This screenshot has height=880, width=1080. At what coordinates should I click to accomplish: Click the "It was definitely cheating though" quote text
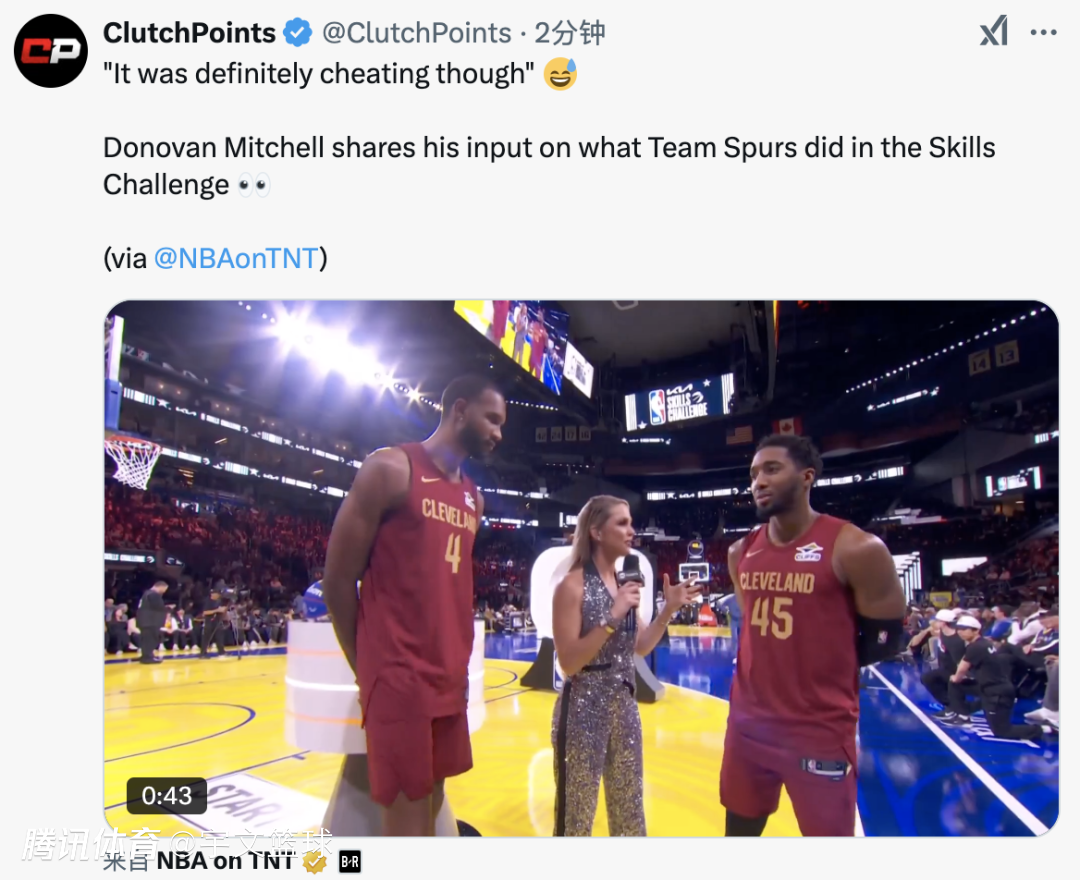click(318, 74)
